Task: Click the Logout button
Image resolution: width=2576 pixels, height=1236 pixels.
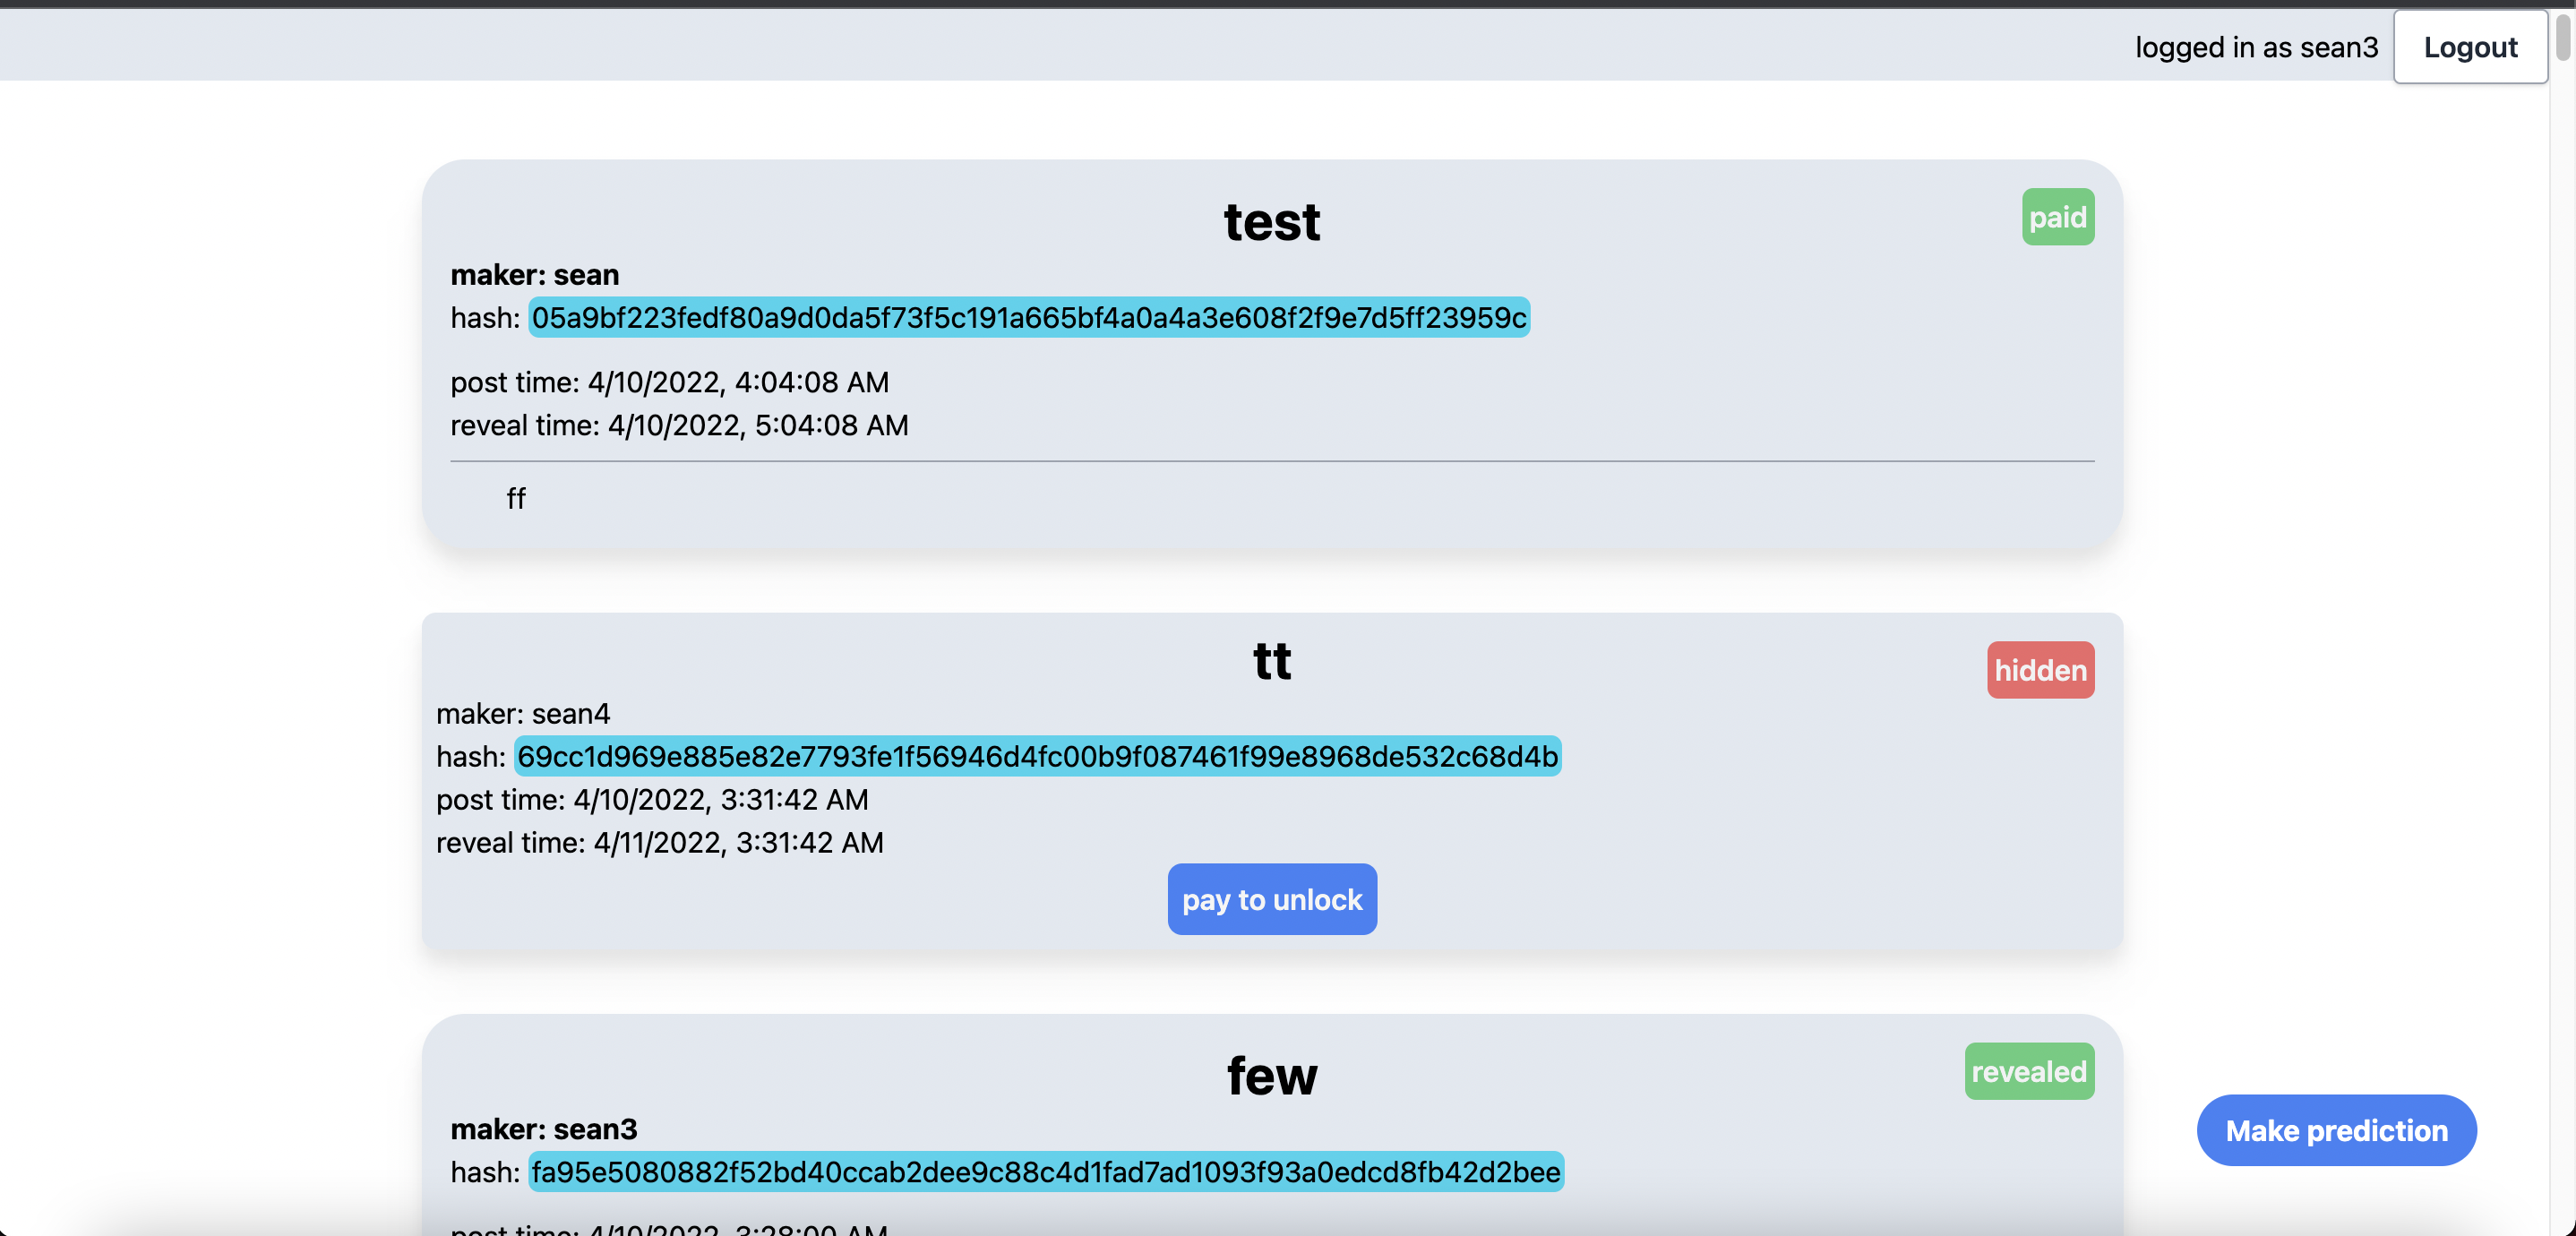Action: pyautogui.click(x=2469, y=47)
